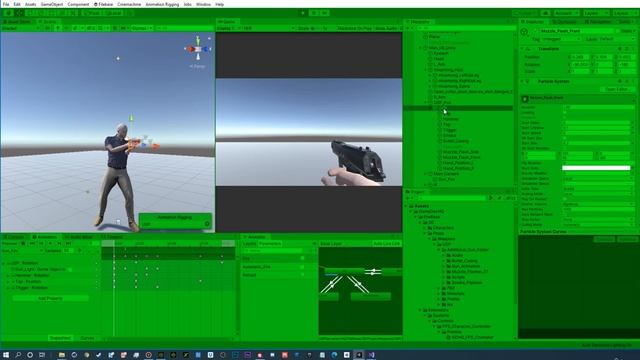Select Main Camera in the Hierarchy
Viewport: 640px width, 360px height.
[446, 174]
